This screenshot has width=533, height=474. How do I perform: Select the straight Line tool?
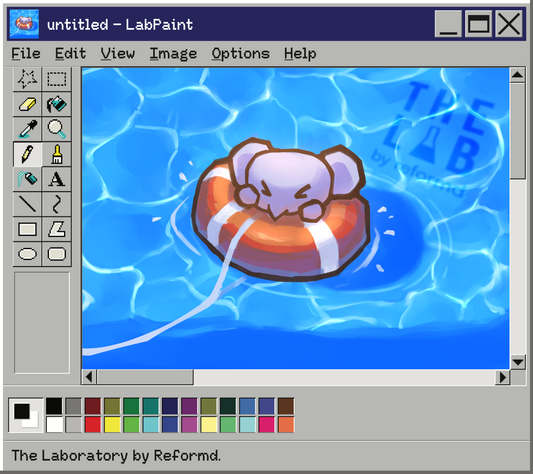click(27, 204)
